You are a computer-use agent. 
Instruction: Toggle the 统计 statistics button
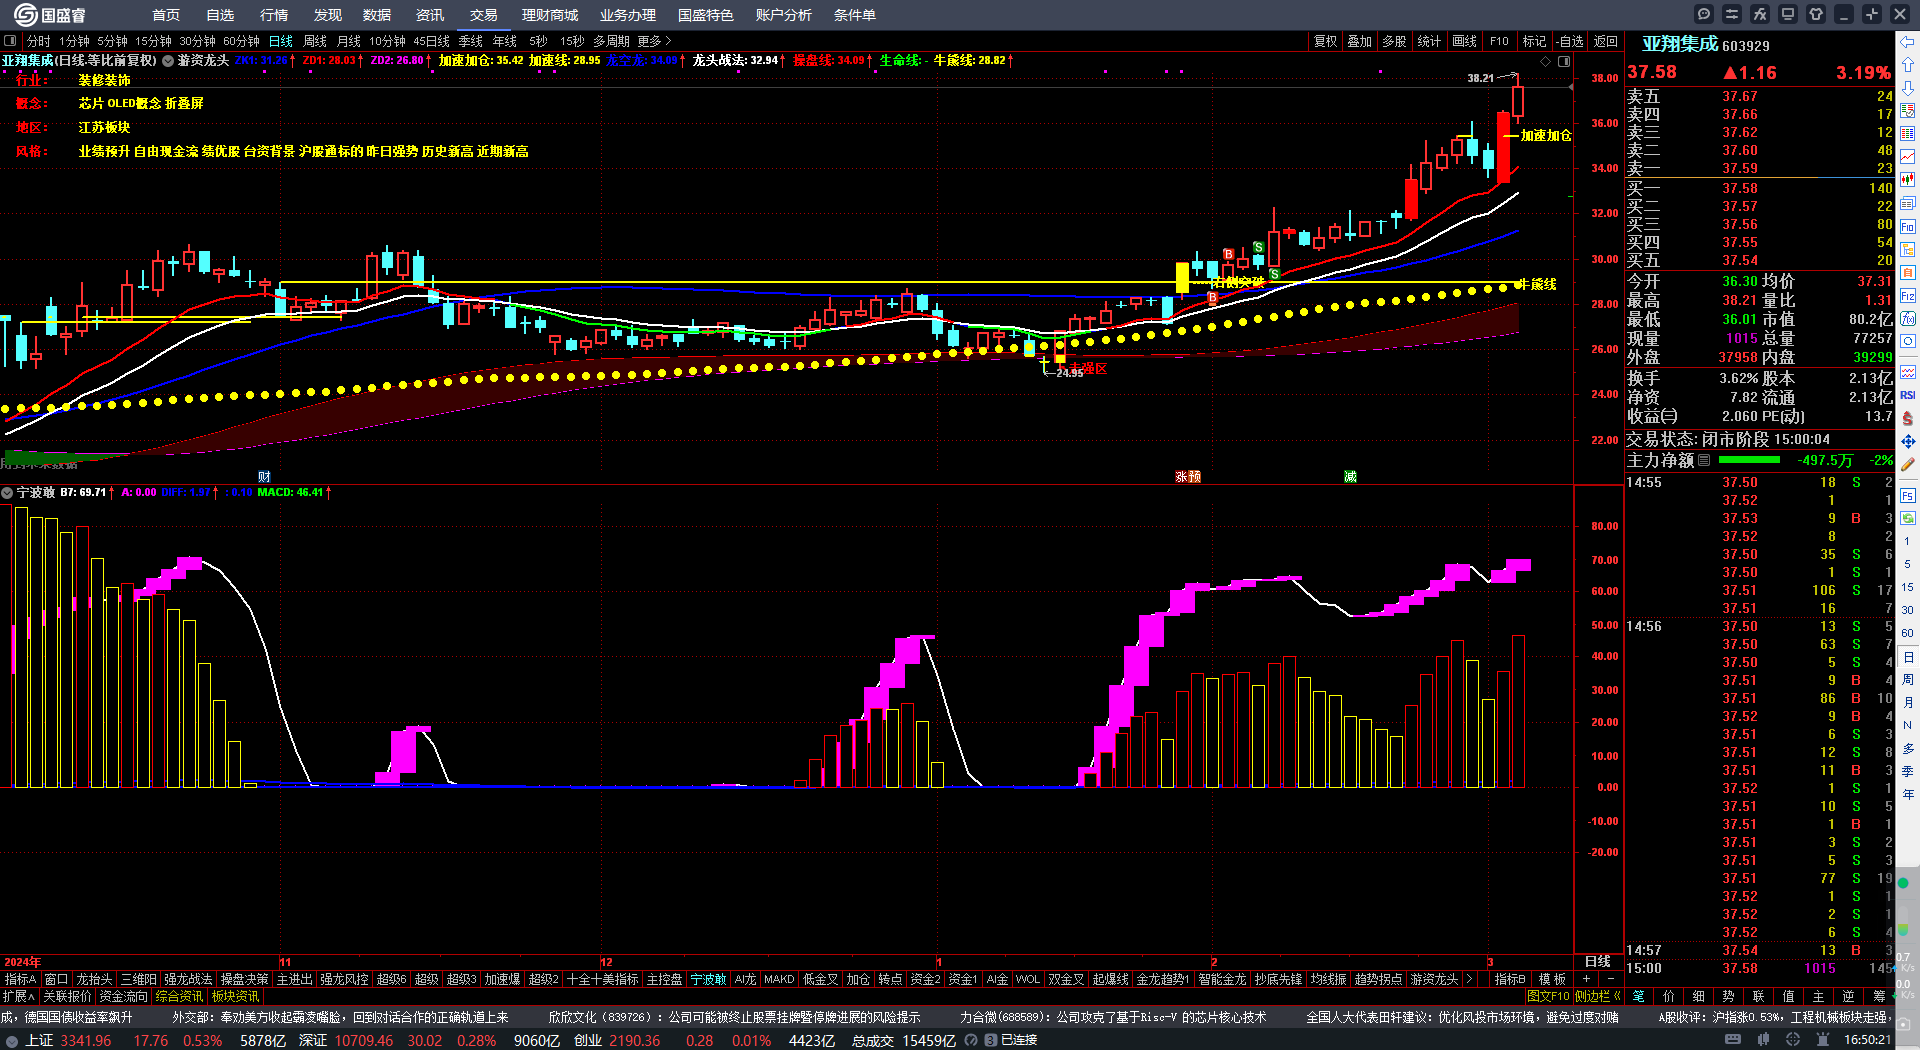(1429, 41)
